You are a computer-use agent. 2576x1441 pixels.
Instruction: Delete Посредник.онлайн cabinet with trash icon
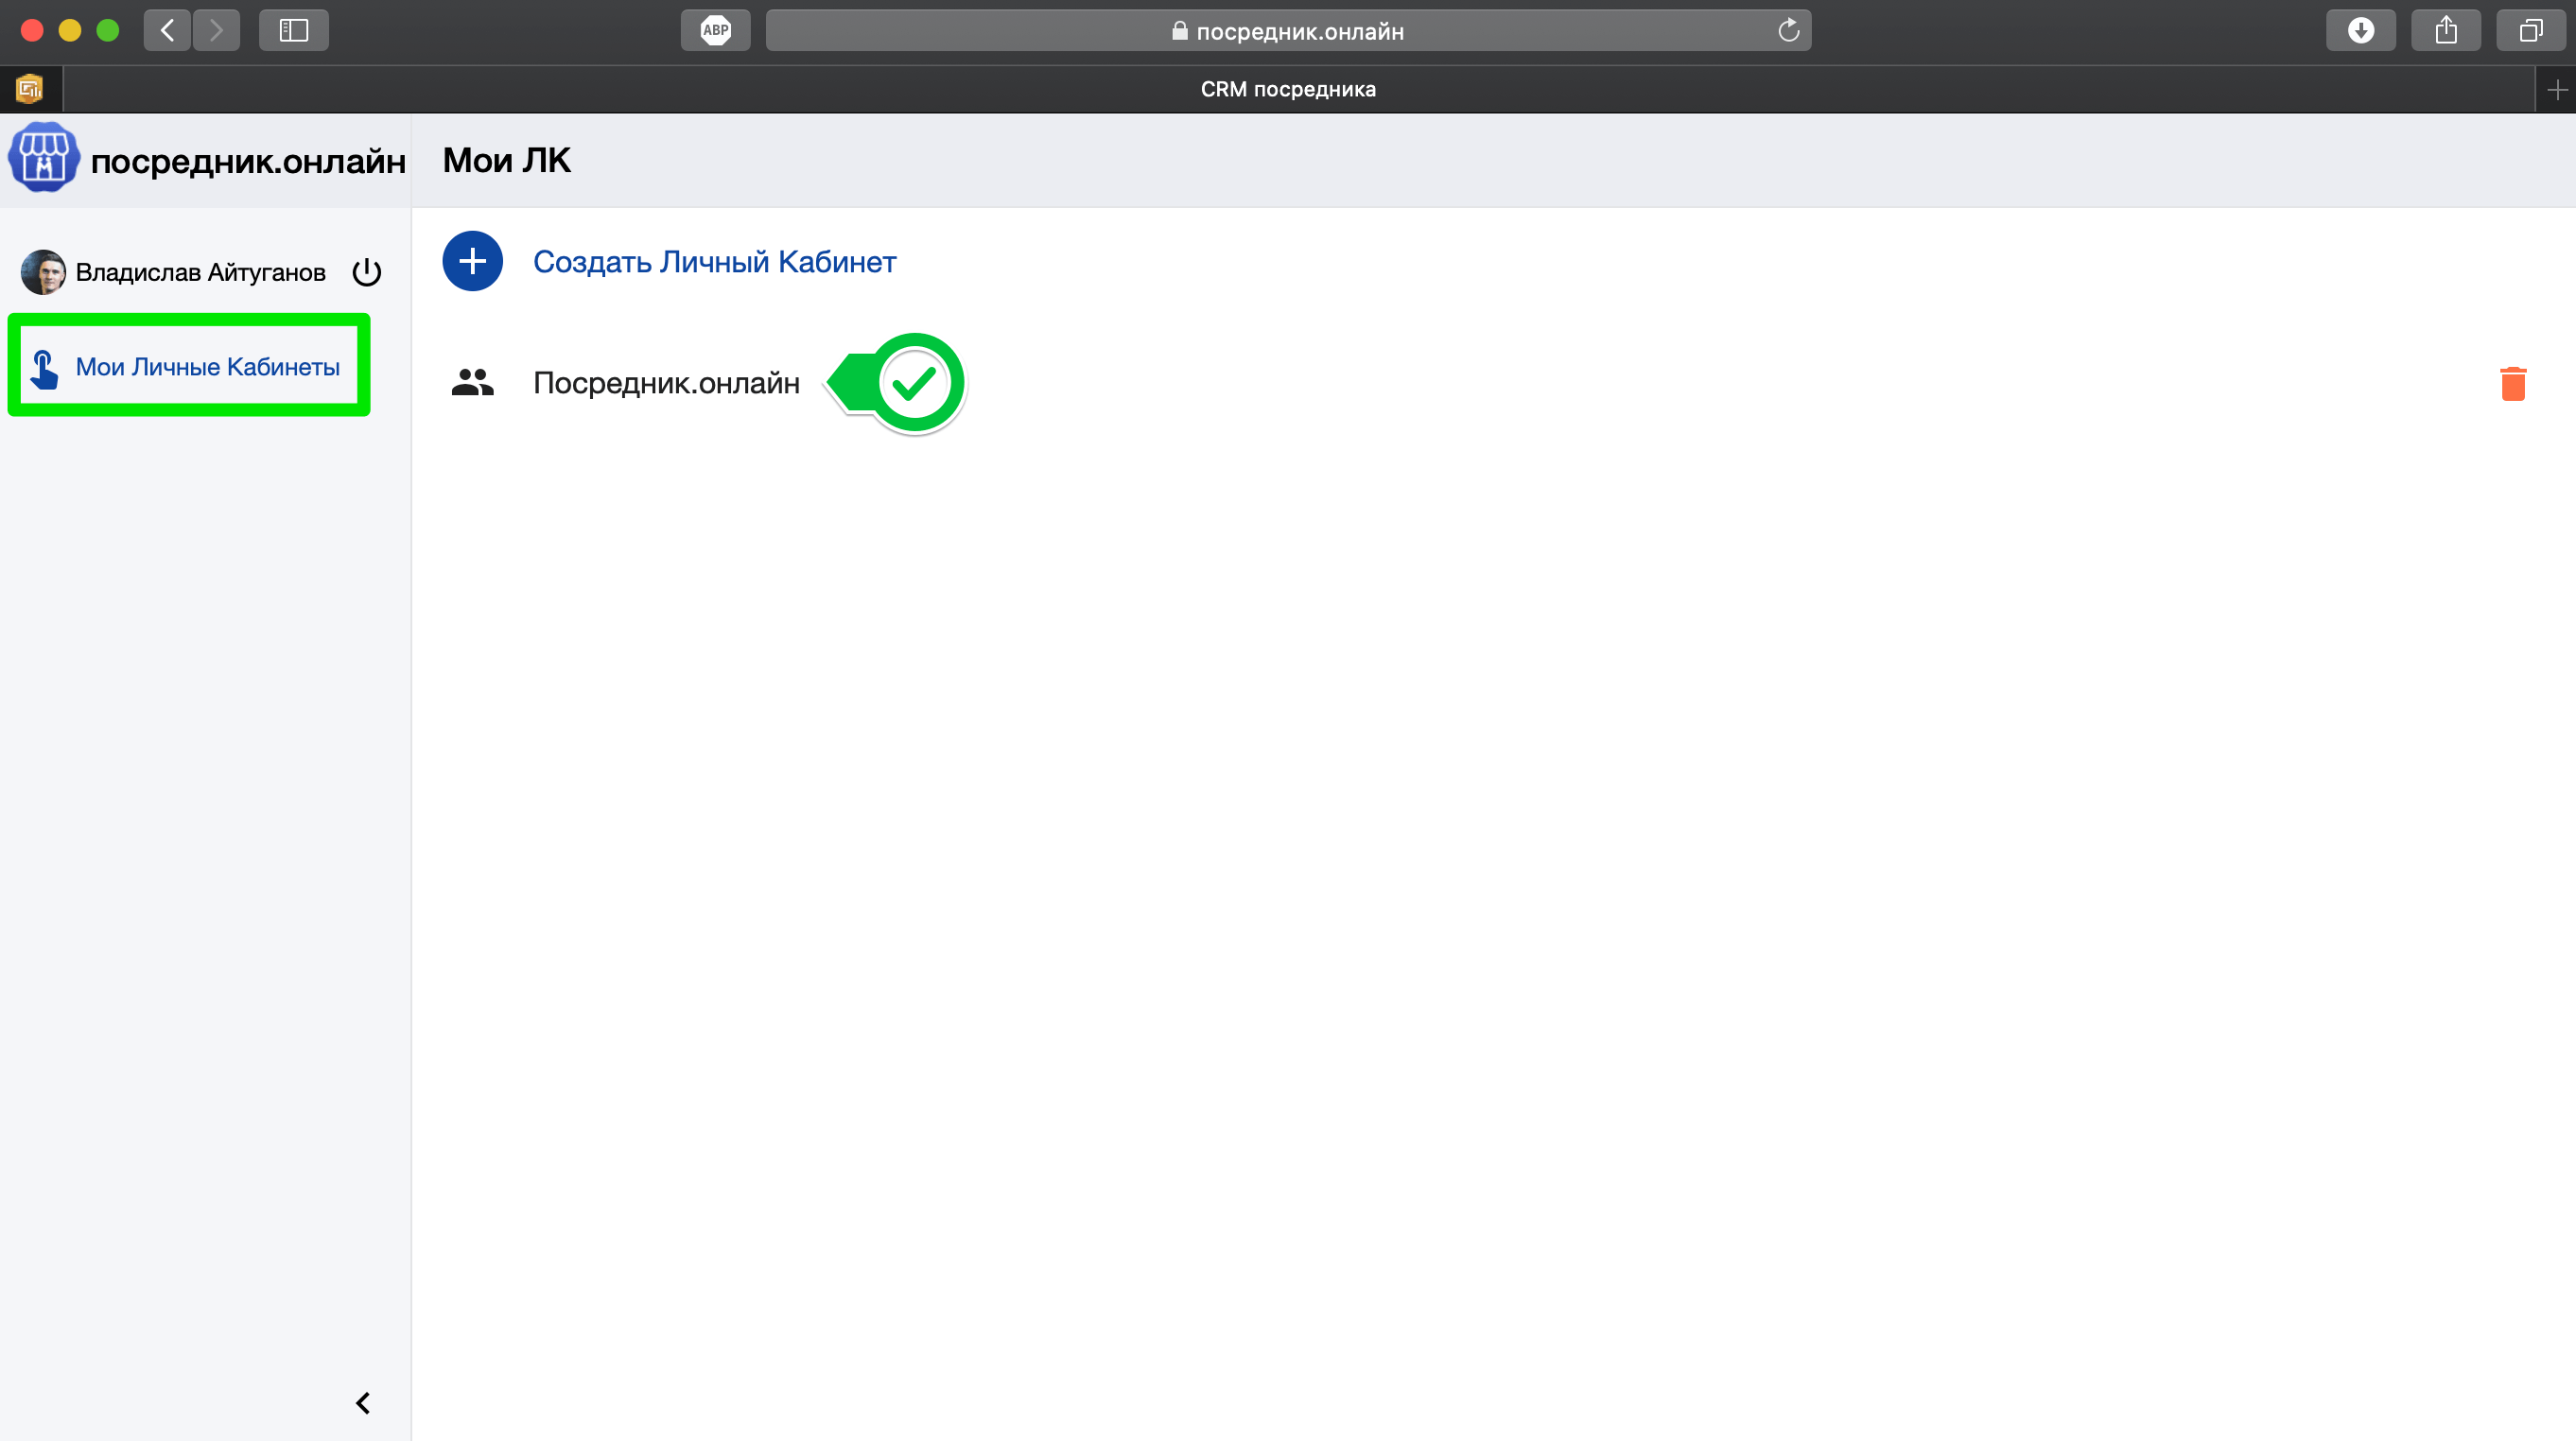pyautogui.click(x=2512, y=383)
